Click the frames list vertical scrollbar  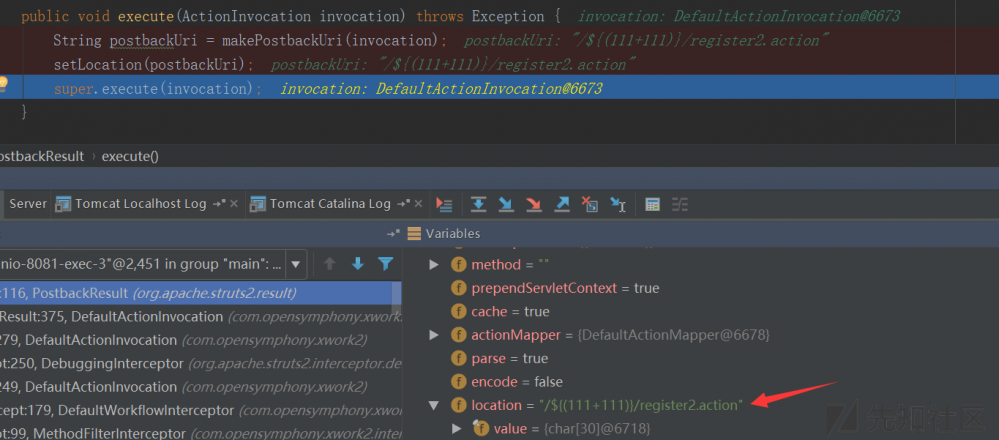[396, 299]
